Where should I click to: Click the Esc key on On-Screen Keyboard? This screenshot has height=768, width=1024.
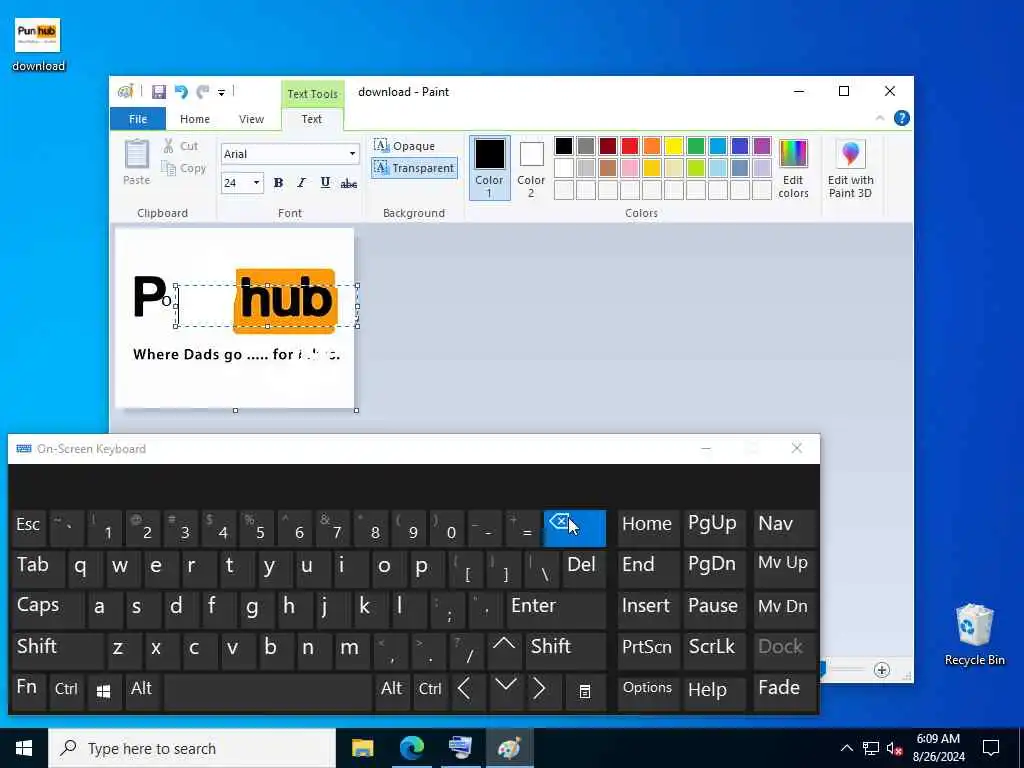tap(29, 528)
